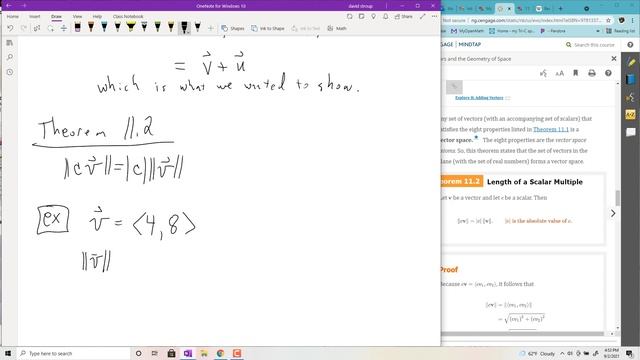The height and width of the screenshot is (360, 640).
Task: Go back with OneNote title bar arrow
Action: tap(9, 6)
